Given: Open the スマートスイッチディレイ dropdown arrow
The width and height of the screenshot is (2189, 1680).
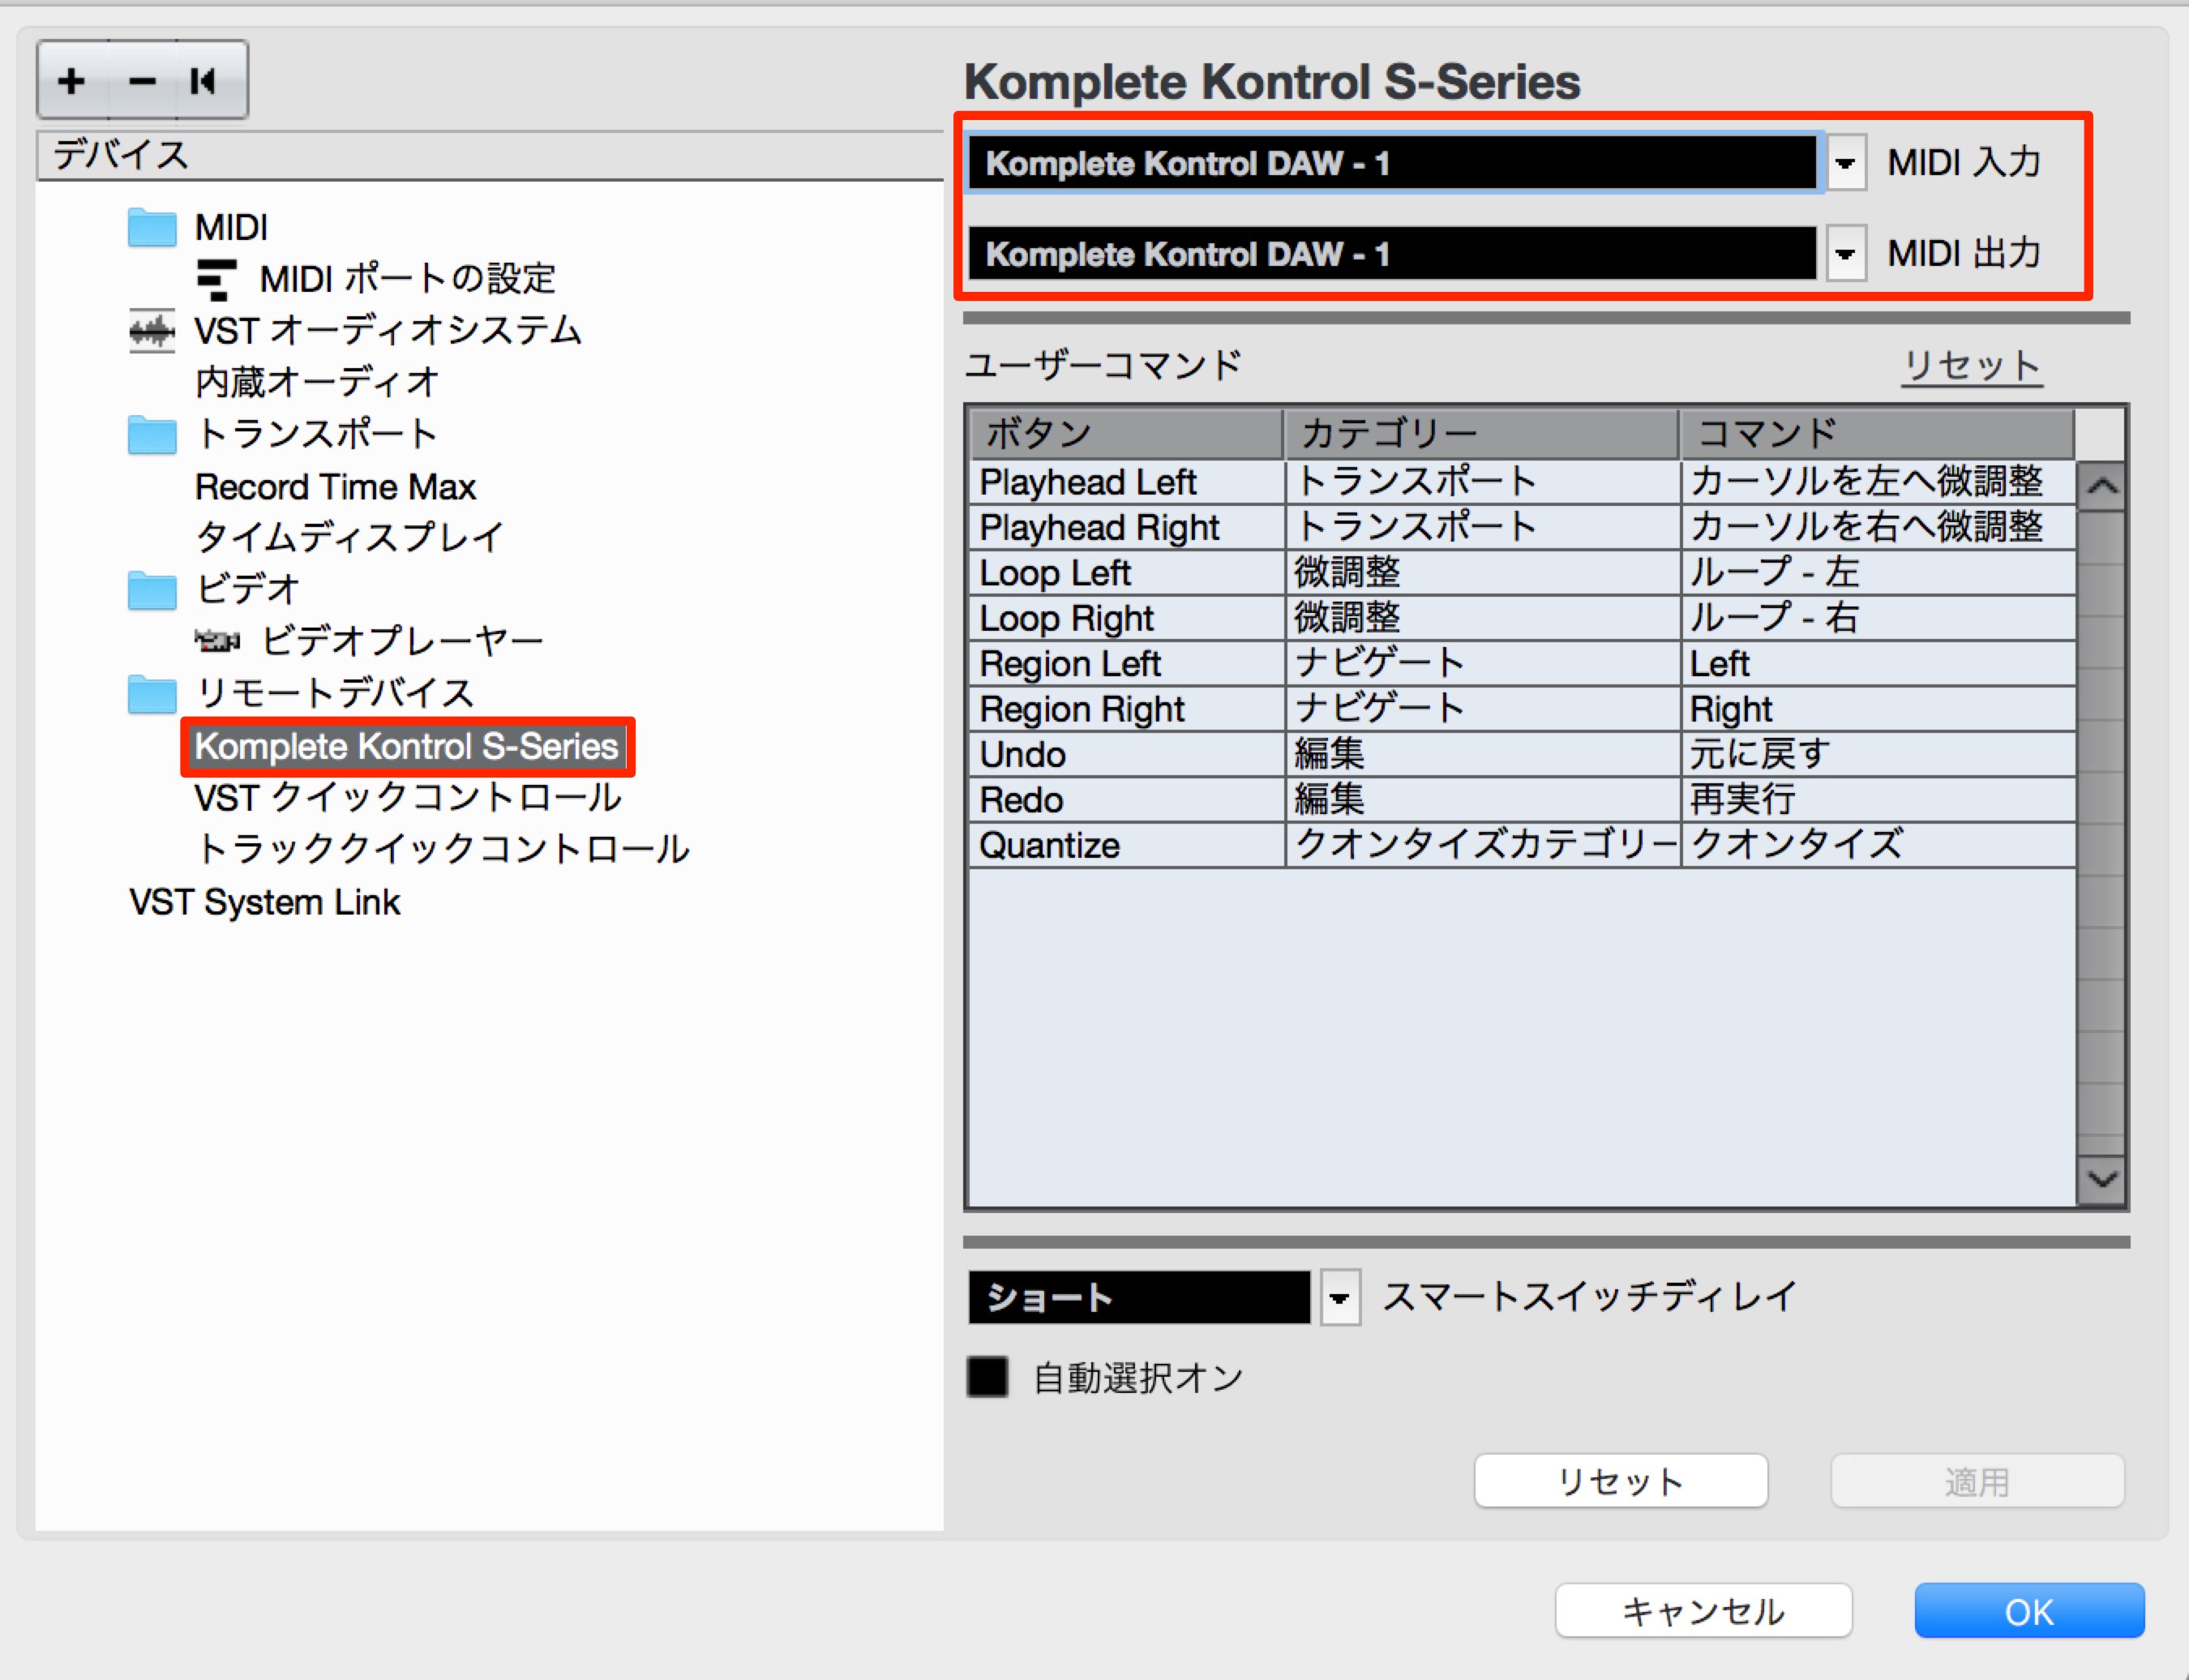Looking at the screenshot, I should [1340, 1298].
